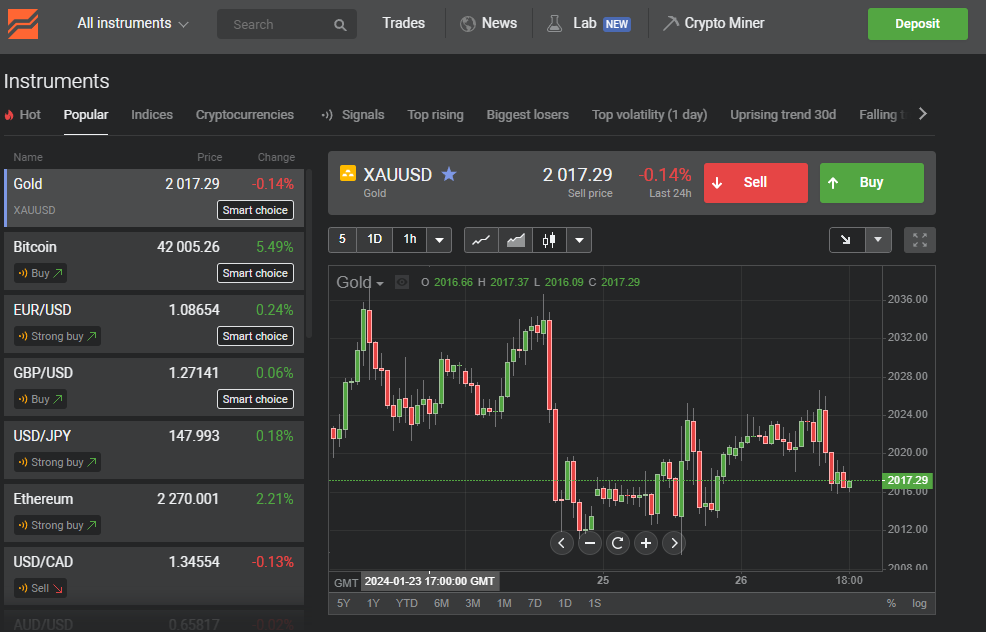Screen dimensions: 986x632
Task: Reset the chart view with refresh icon
Action: pyautogui.click(x=618, y=543)
